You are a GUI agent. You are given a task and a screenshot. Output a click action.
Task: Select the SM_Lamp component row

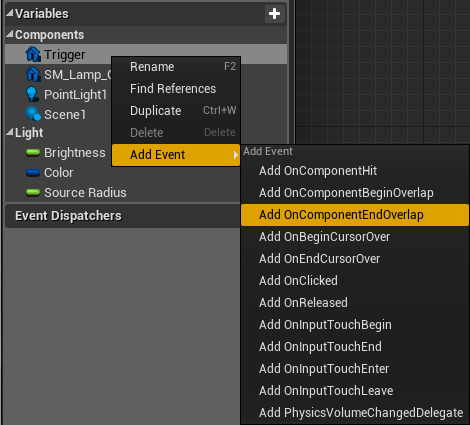58,74
